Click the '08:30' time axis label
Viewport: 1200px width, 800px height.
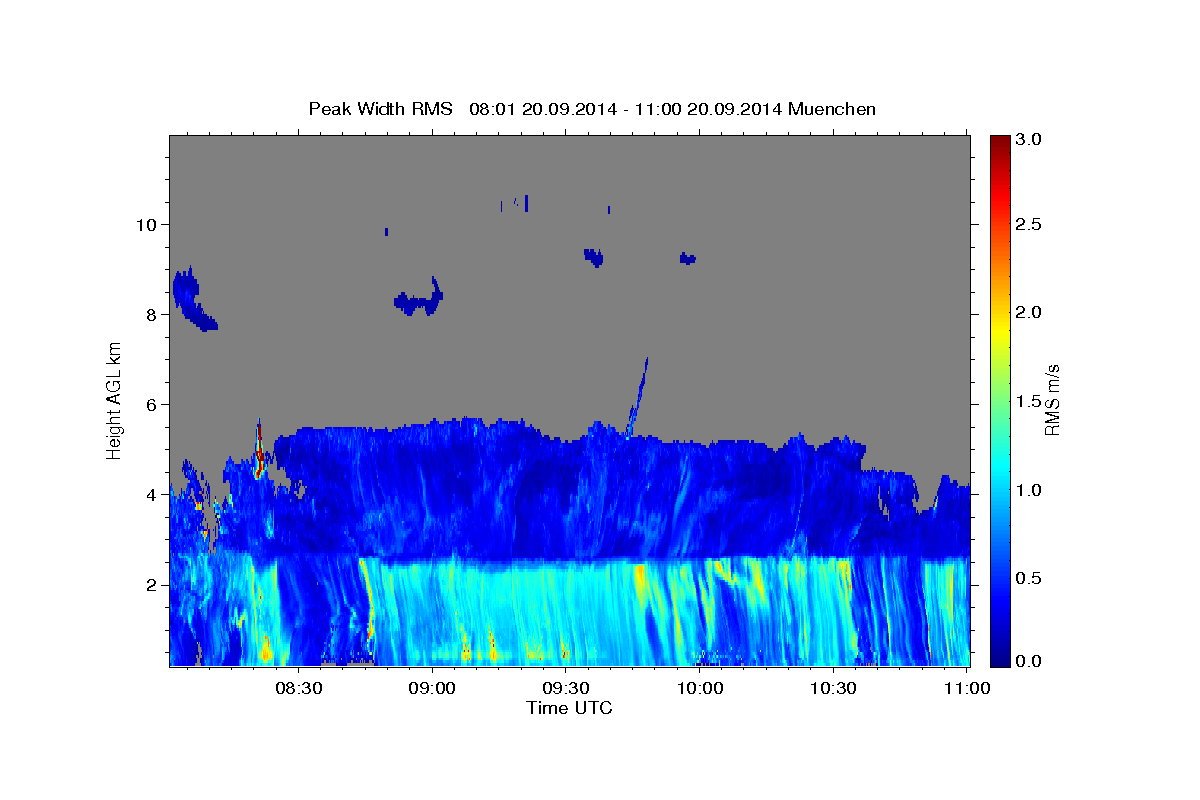(299, 689)
